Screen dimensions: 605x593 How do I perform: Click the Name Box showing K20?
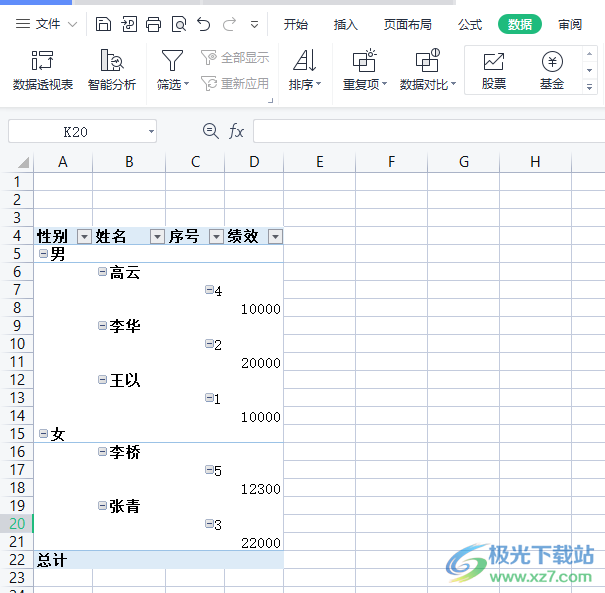tap(76, 132)
